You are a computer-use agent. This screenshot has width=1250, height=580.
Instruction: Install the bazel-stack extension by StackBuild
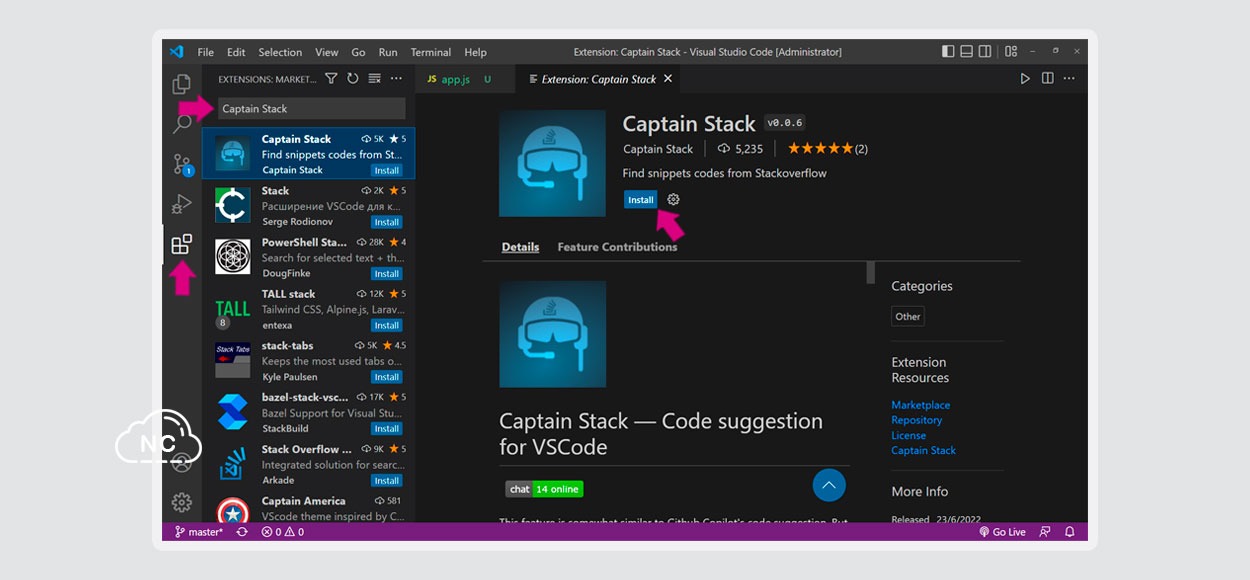click(x=387, y=429)
